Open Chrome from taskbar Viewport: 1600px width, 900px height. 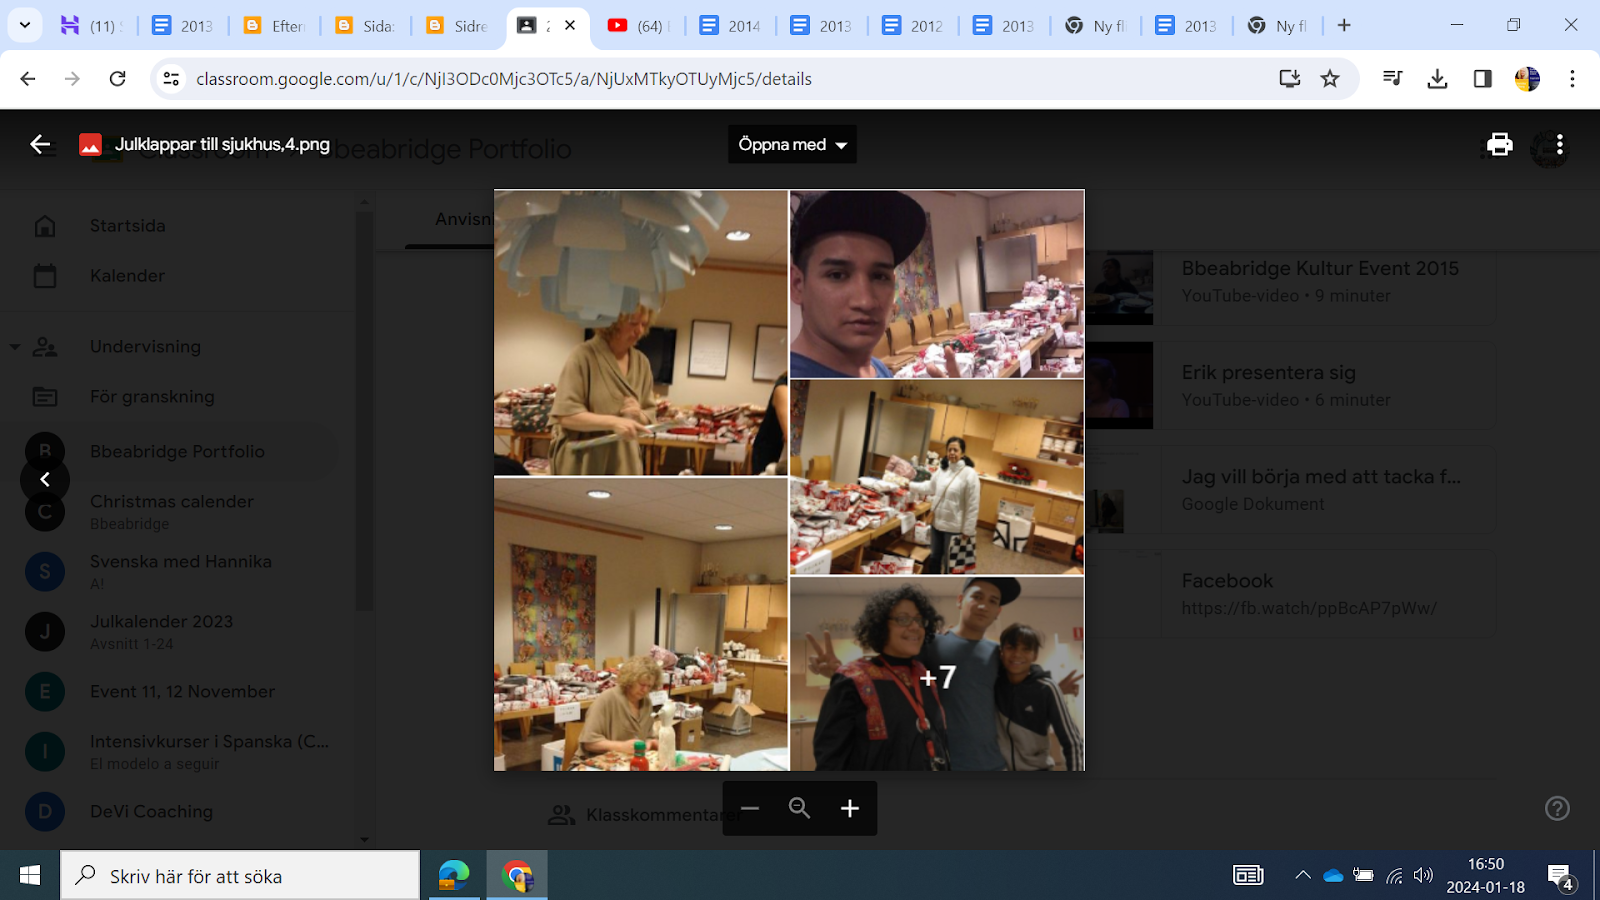(517, 876)
